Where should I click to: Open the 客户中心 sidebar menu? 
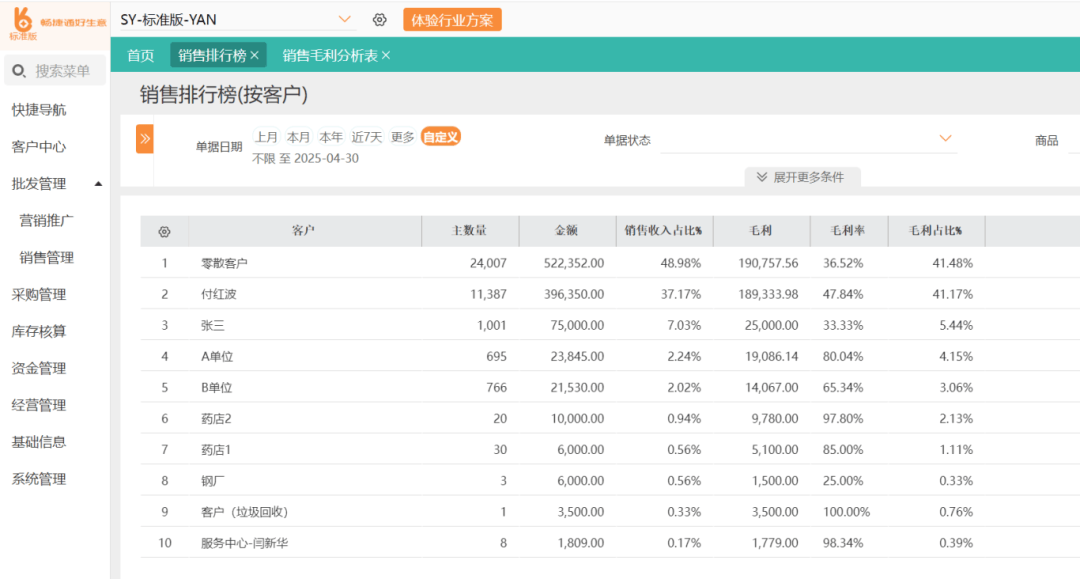click(41, 146)
